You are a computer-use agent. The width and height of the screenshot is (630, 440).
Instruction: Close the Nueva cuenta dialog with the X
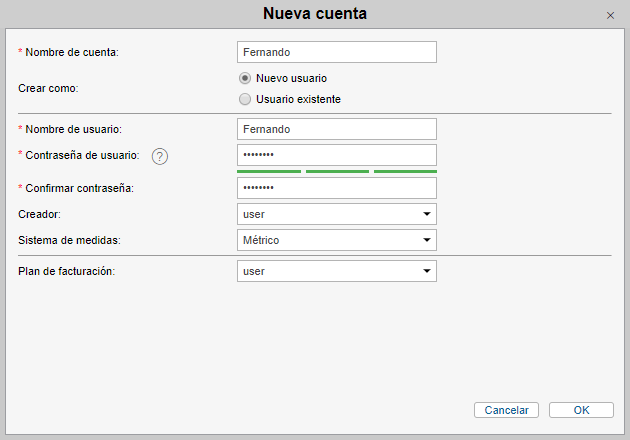[x=610, y=15]
